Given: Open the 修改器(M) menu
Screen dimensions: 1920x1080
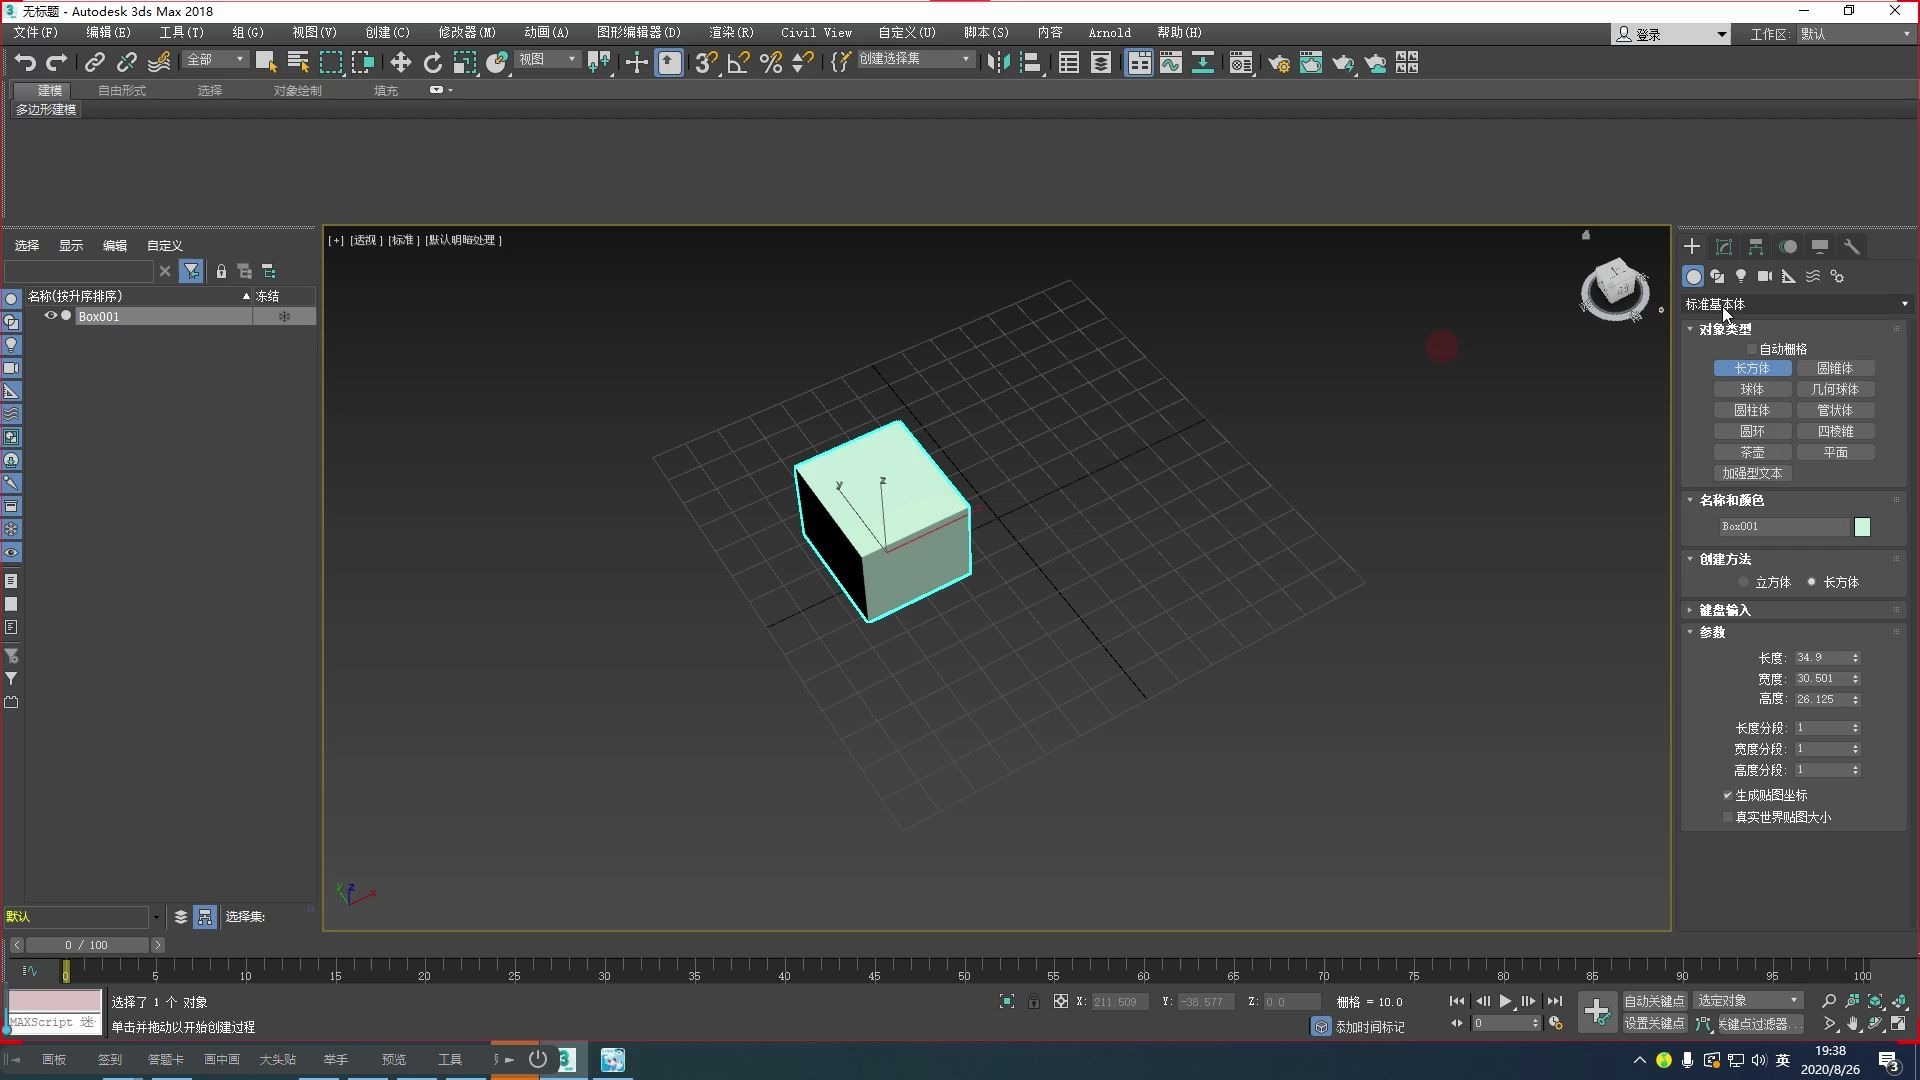Looking at the screenshot, I should point(466,33).
